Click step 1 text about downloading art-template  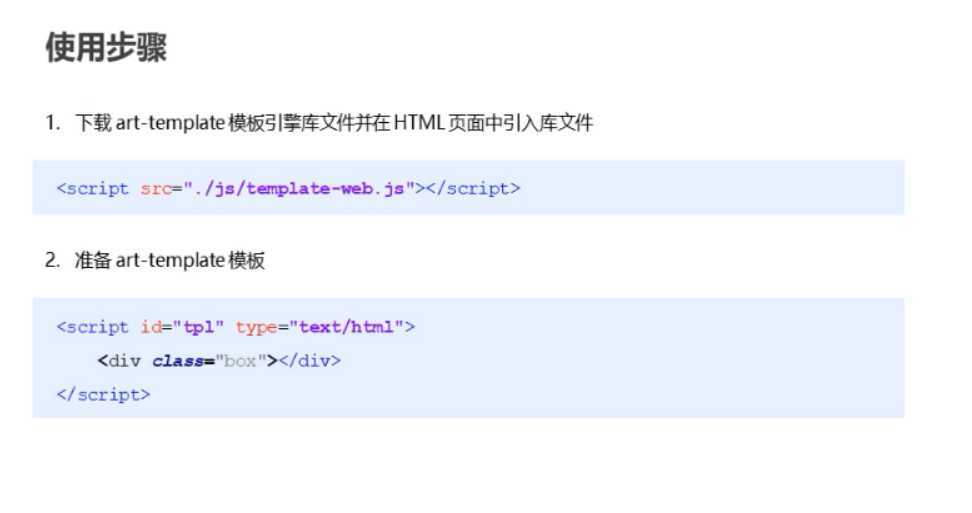pos(319,123)
